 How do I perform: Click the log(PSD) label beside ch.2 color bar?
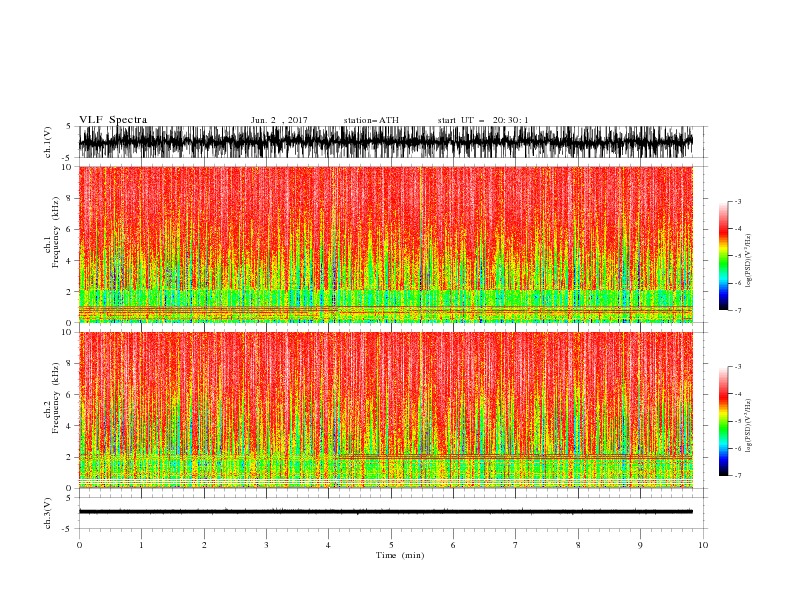pos(749,425)
